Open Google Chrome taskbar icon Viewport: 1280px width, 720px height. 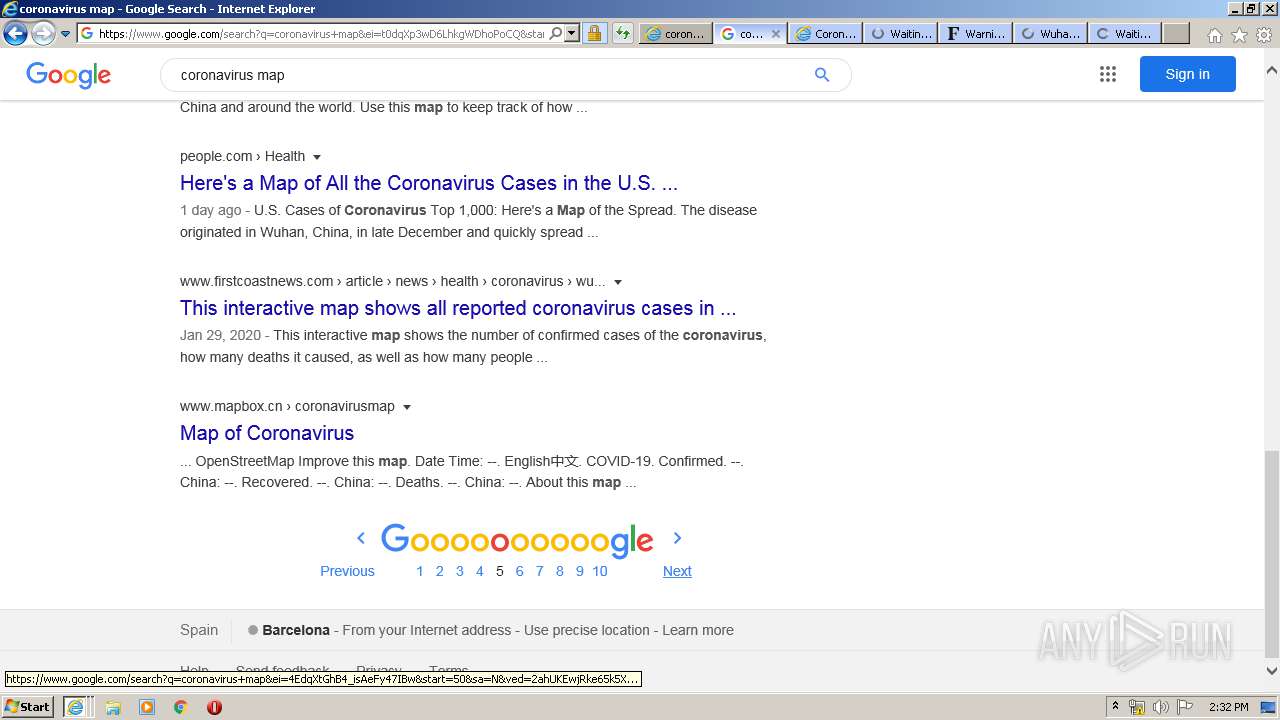[180, 707]
